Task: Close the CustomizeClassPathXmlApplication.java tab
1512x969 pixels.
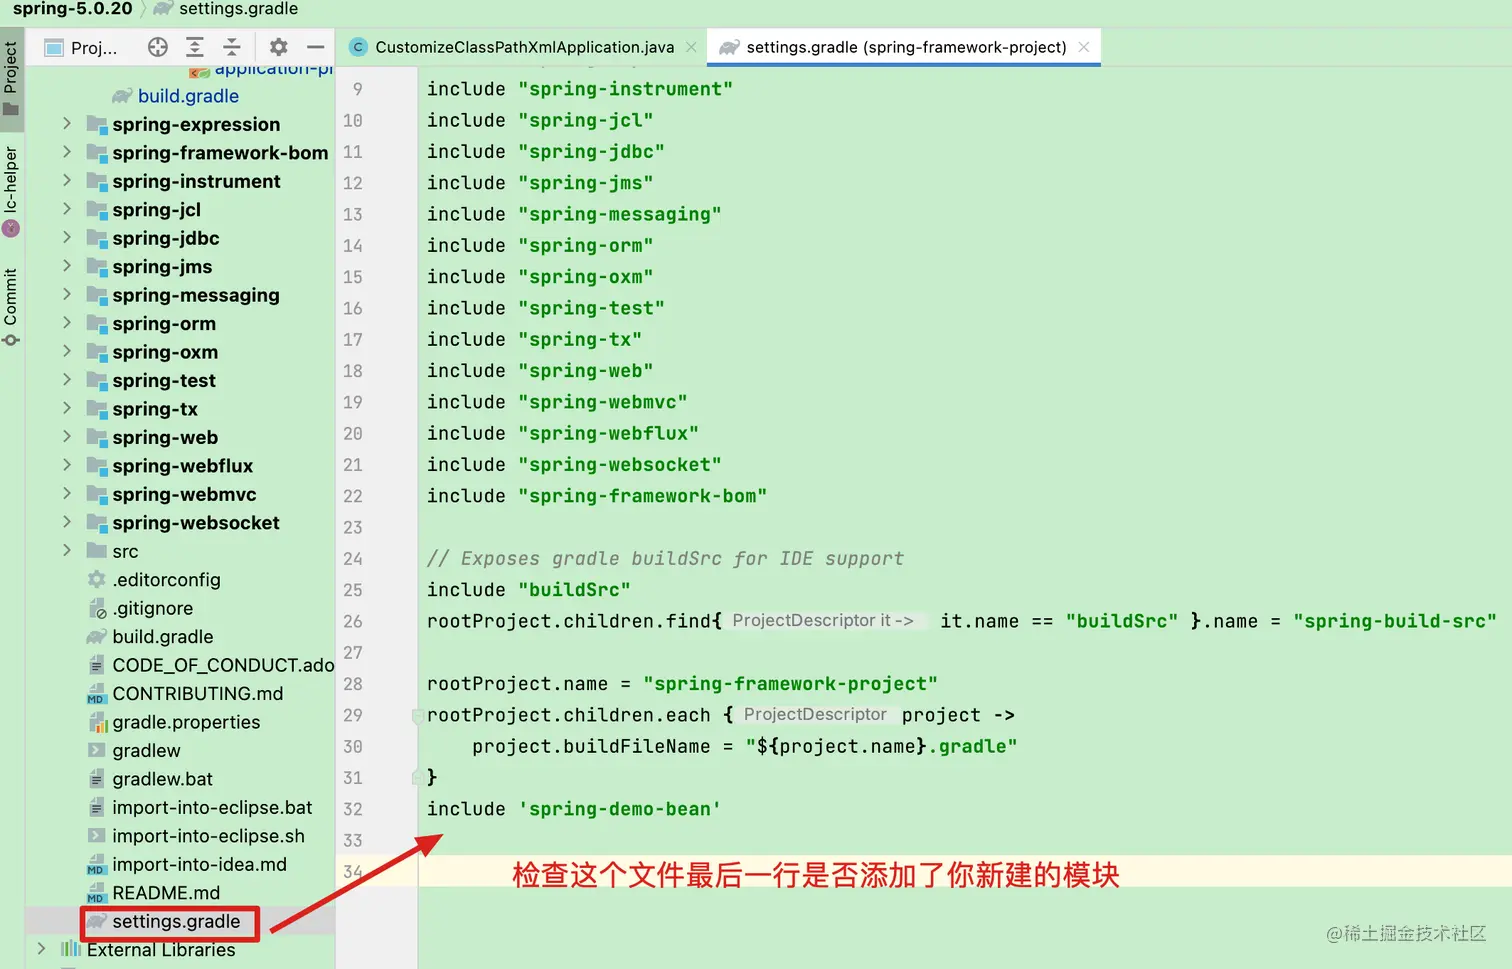Action: [691, 47]
